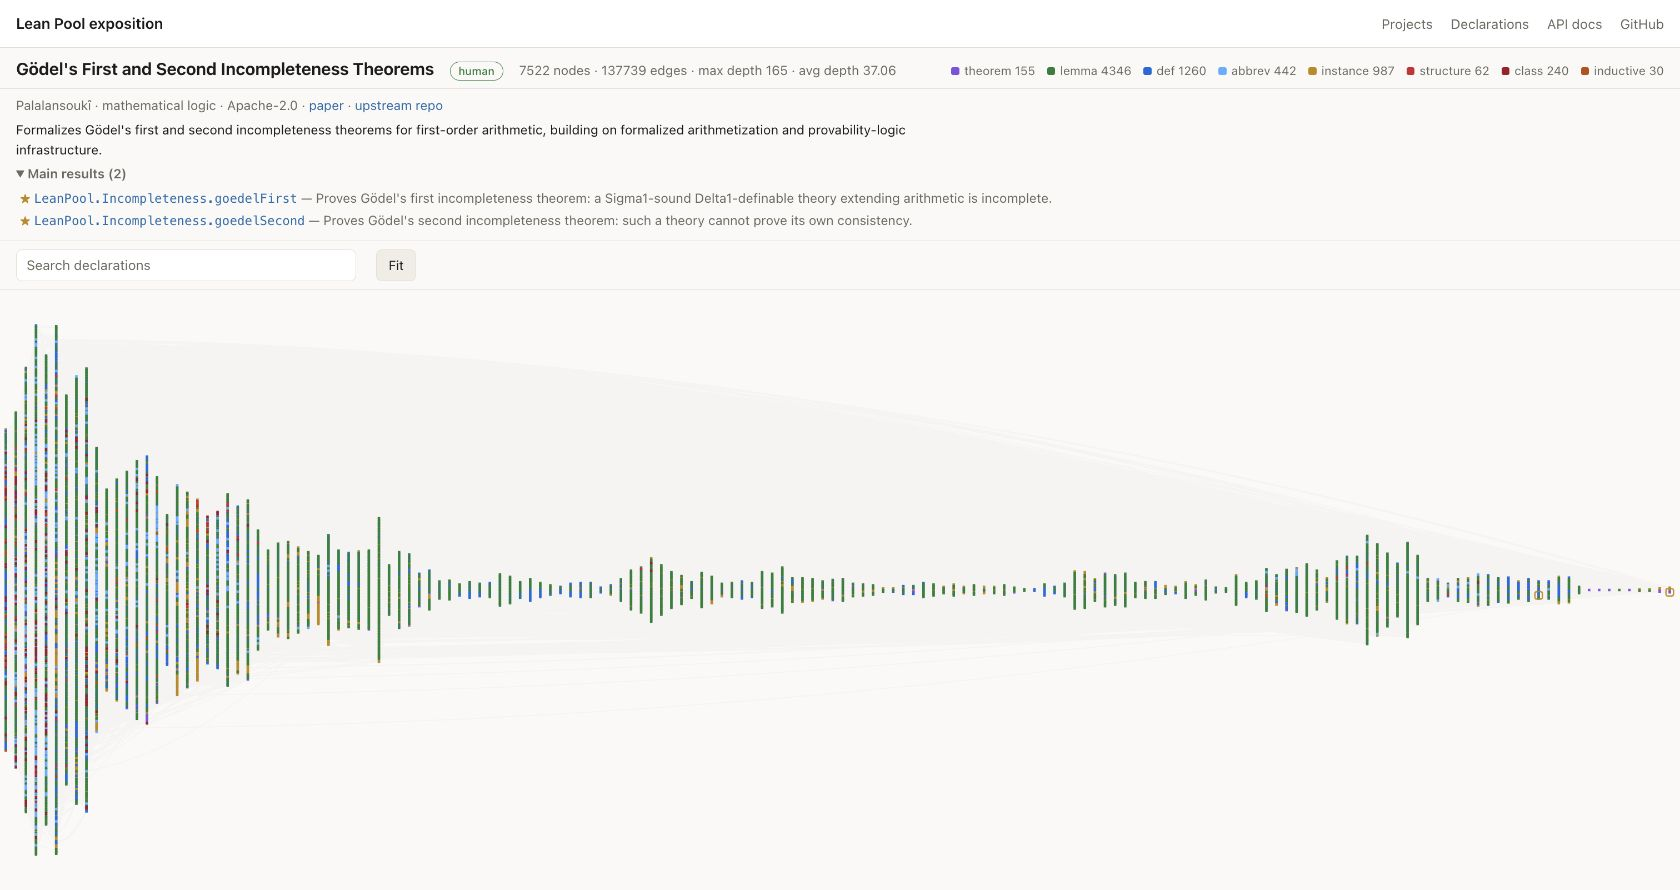Click the blue def legend swatch
The width and height of the screenshot is (1680, 890).
(x=1147, y=71)
